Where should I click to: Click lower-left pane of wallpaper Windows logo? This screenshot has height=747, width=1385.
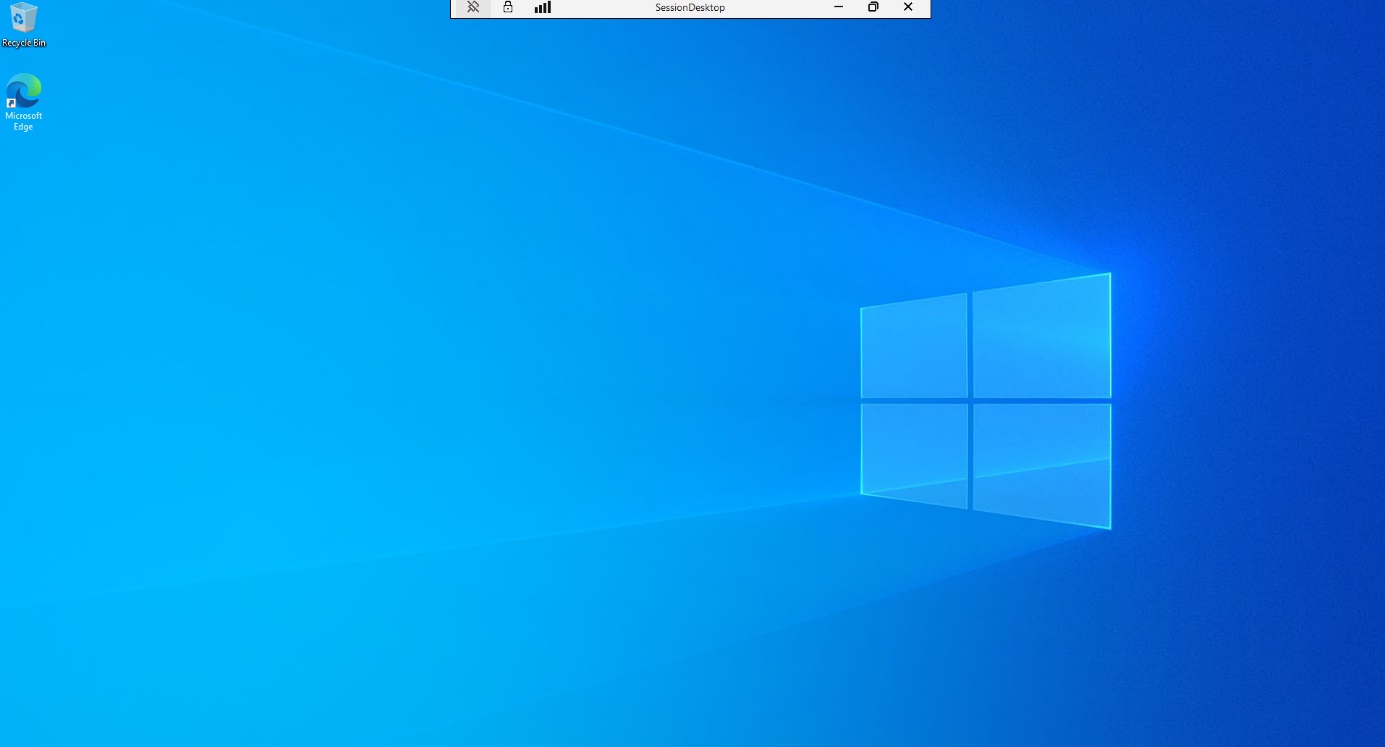(x=914, y=454)
